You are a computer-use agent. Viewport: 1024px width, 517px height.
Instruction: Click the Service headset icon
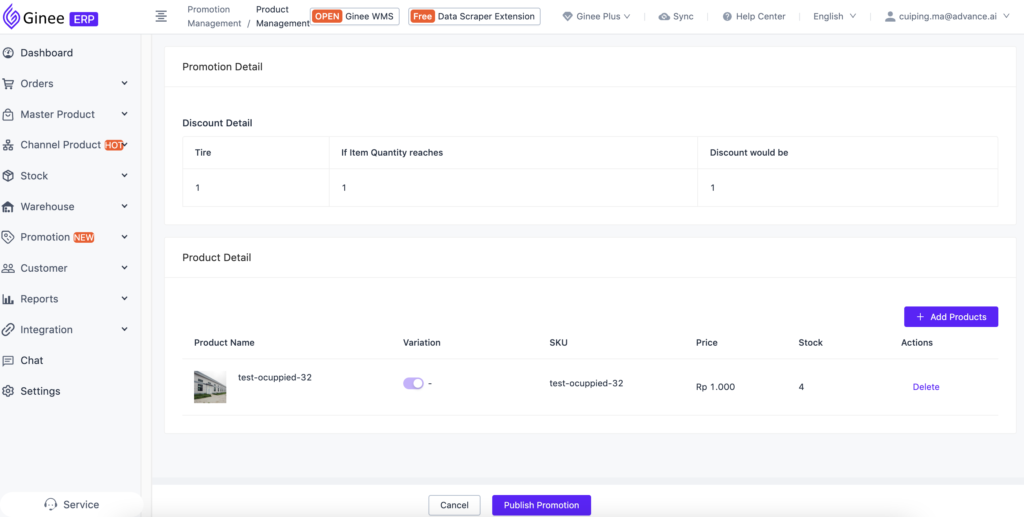tap(50, 504)
